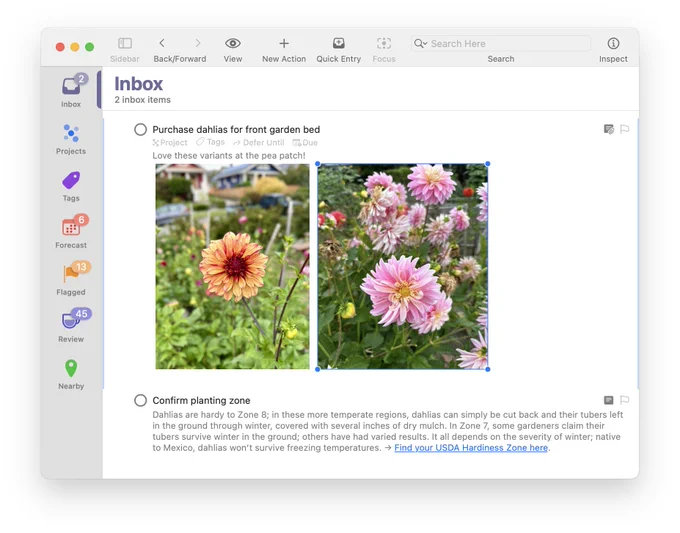Show the Flagged perspective
680x533 pixels.
(x=71, y=279)
